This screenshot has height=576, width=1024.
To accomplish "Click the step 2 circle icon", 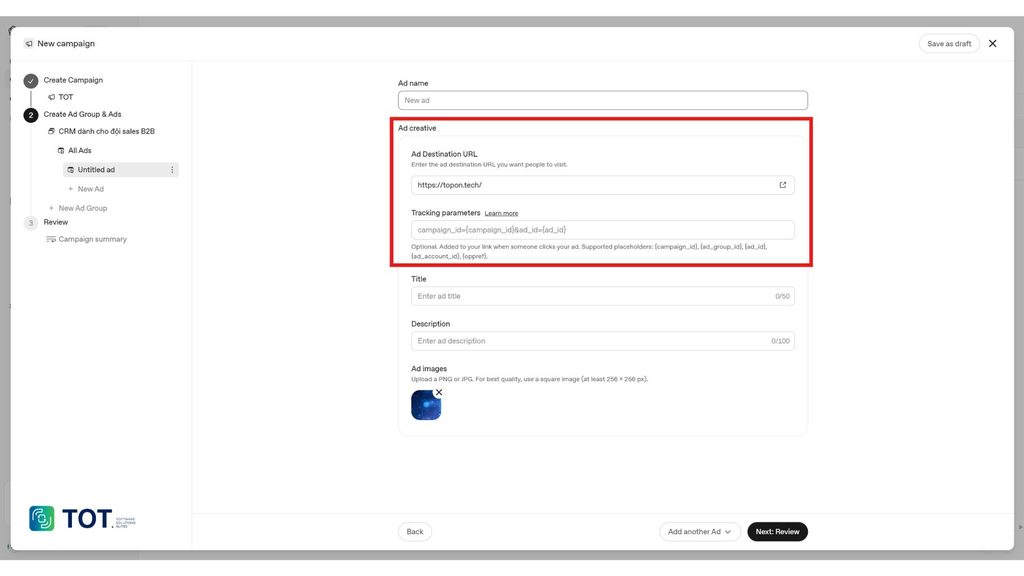I will [x=31, y=115].
